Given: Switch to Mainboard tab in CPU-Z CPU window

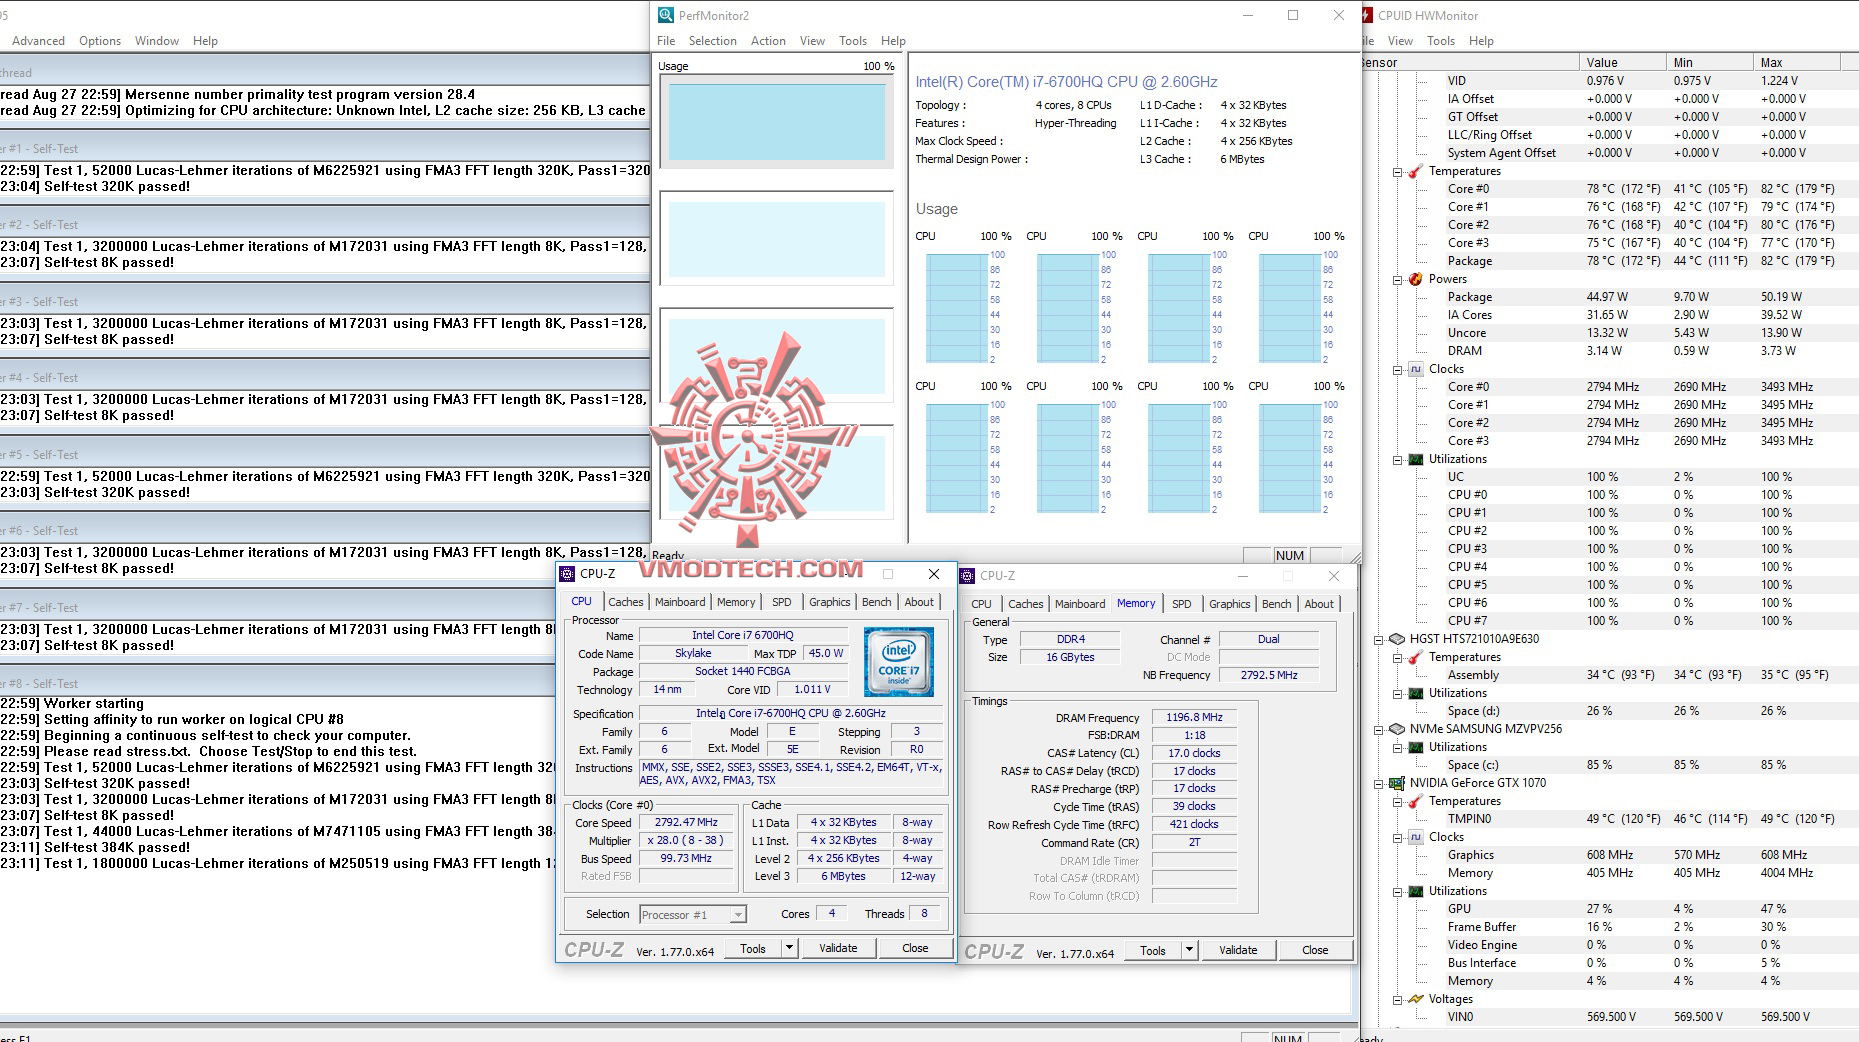Looking at the screenshot, I should tap(680, 602).
